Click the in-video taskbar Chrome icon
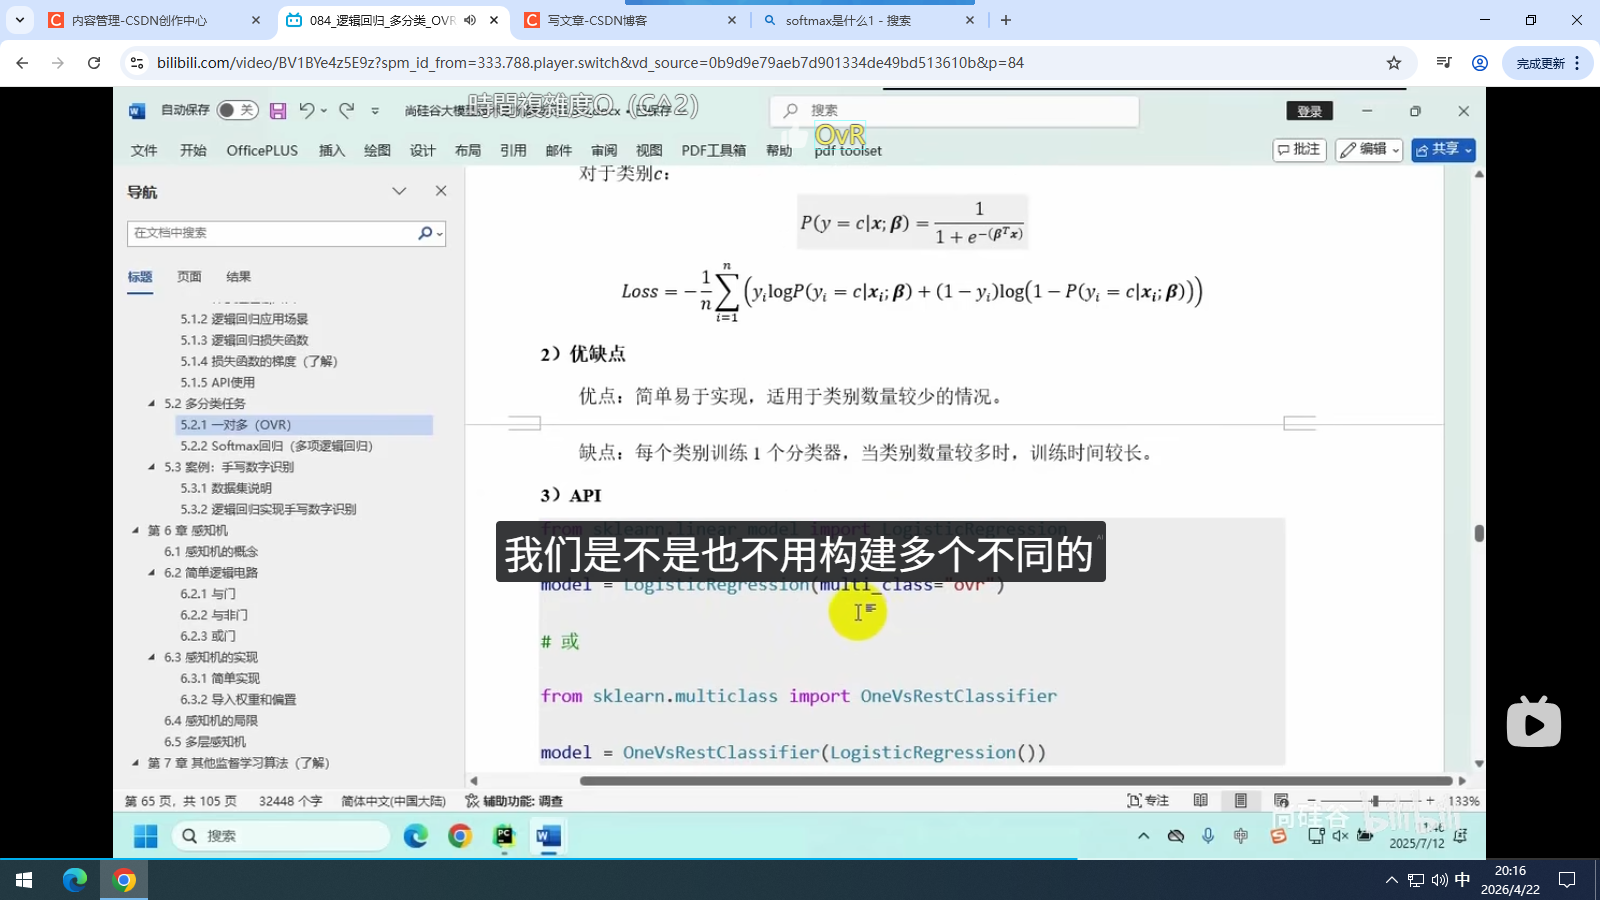 (x=460, y=836)
